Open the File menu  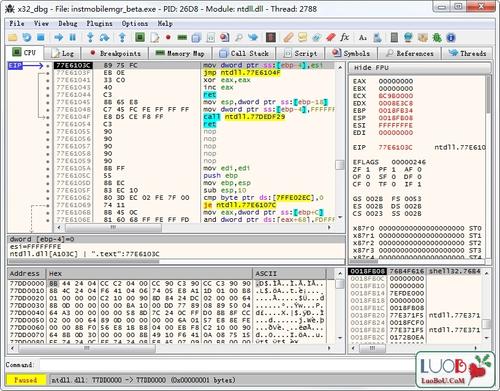pyautogui.click(x=17, y=23)
